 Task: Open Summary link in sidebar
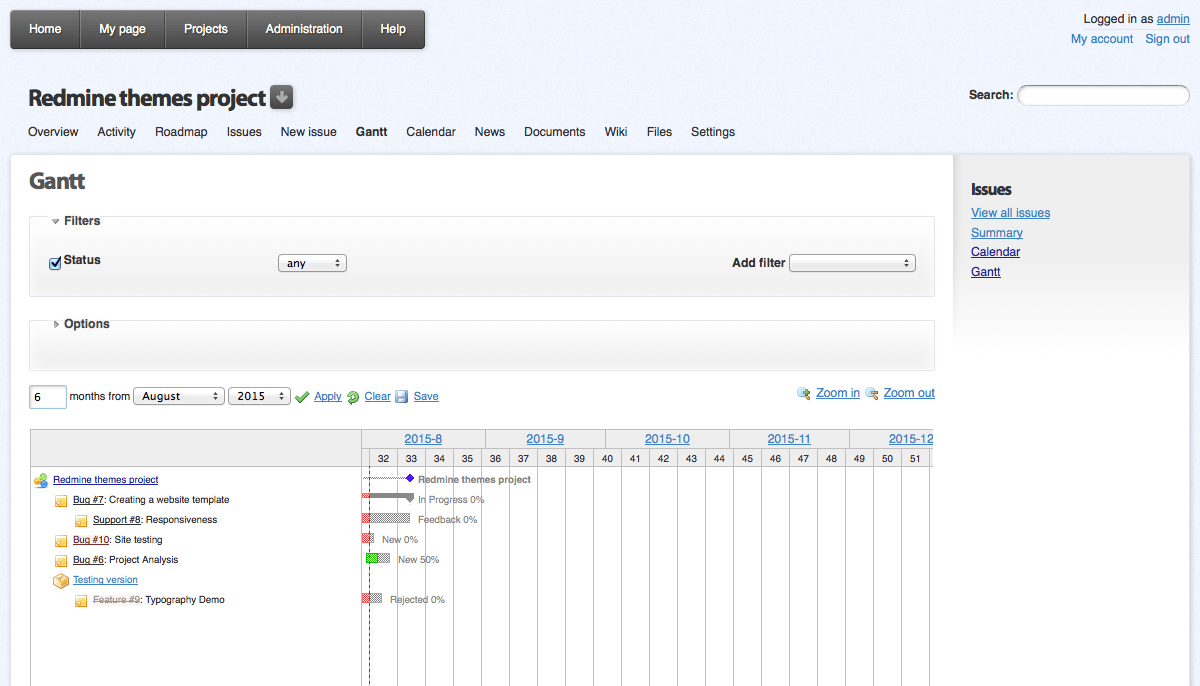(997, 233)
